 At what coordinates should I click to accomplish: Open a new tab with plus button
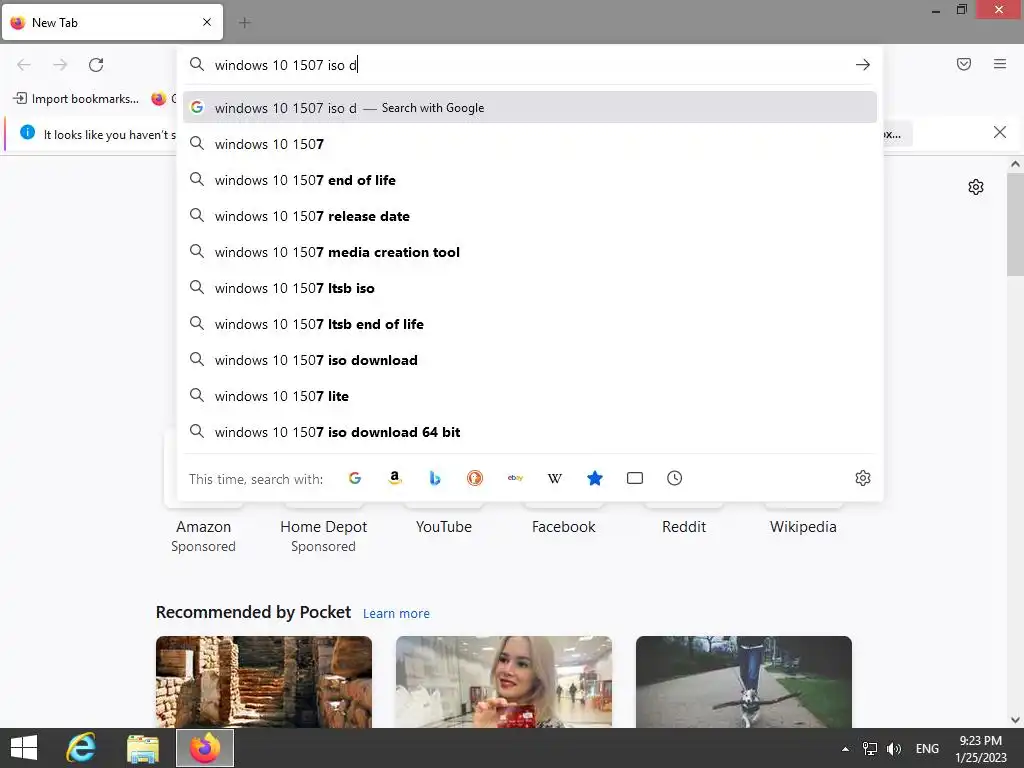244,23
